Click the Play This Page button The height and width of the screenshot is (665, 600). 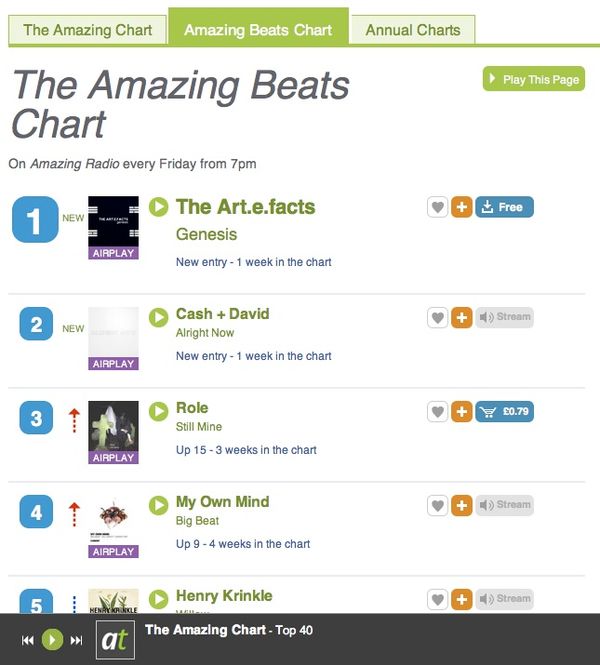(534, 79)
